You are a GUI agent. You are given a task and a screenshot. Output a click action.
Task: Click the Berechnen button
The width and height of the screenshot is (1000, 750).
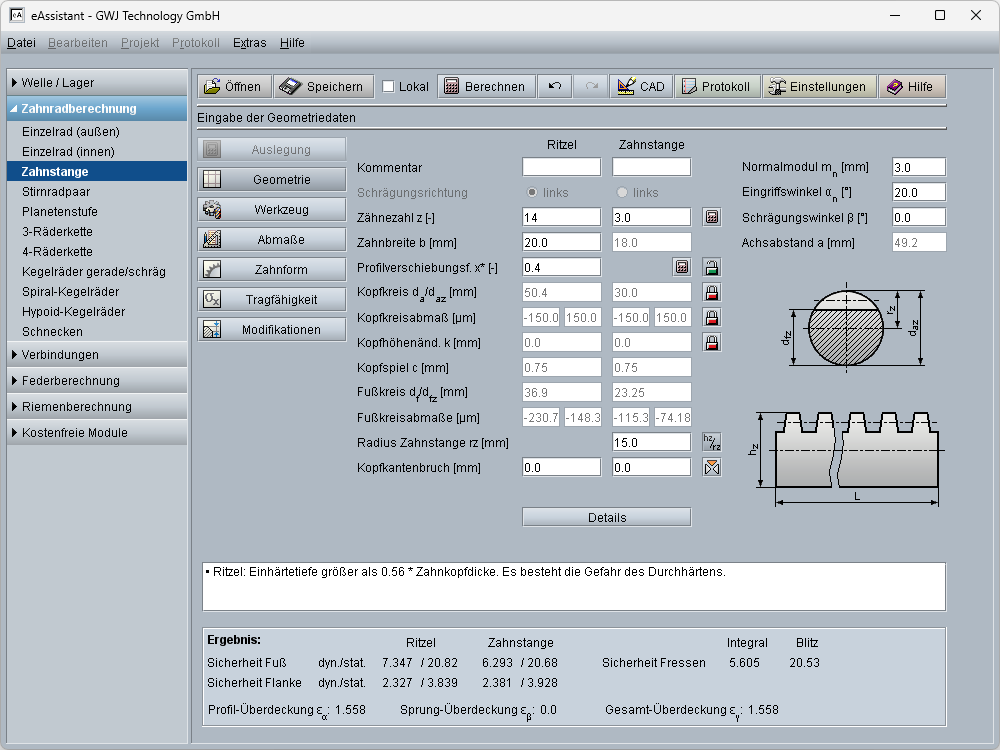pyautogui.click(x=485, y=87)
